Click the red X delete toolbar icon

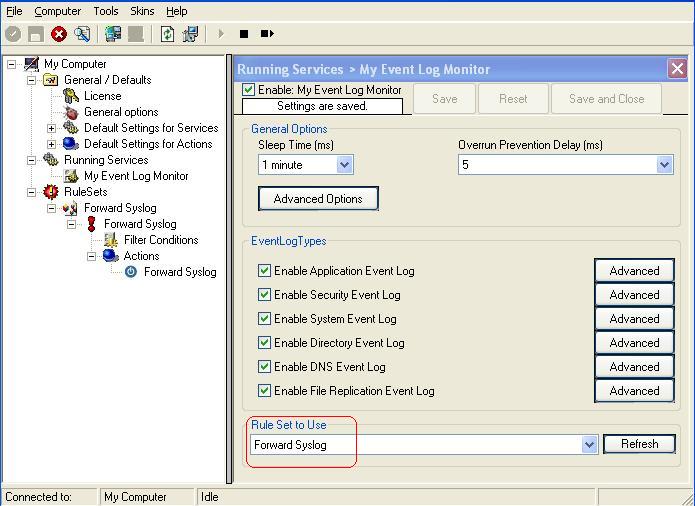point(59,34)
